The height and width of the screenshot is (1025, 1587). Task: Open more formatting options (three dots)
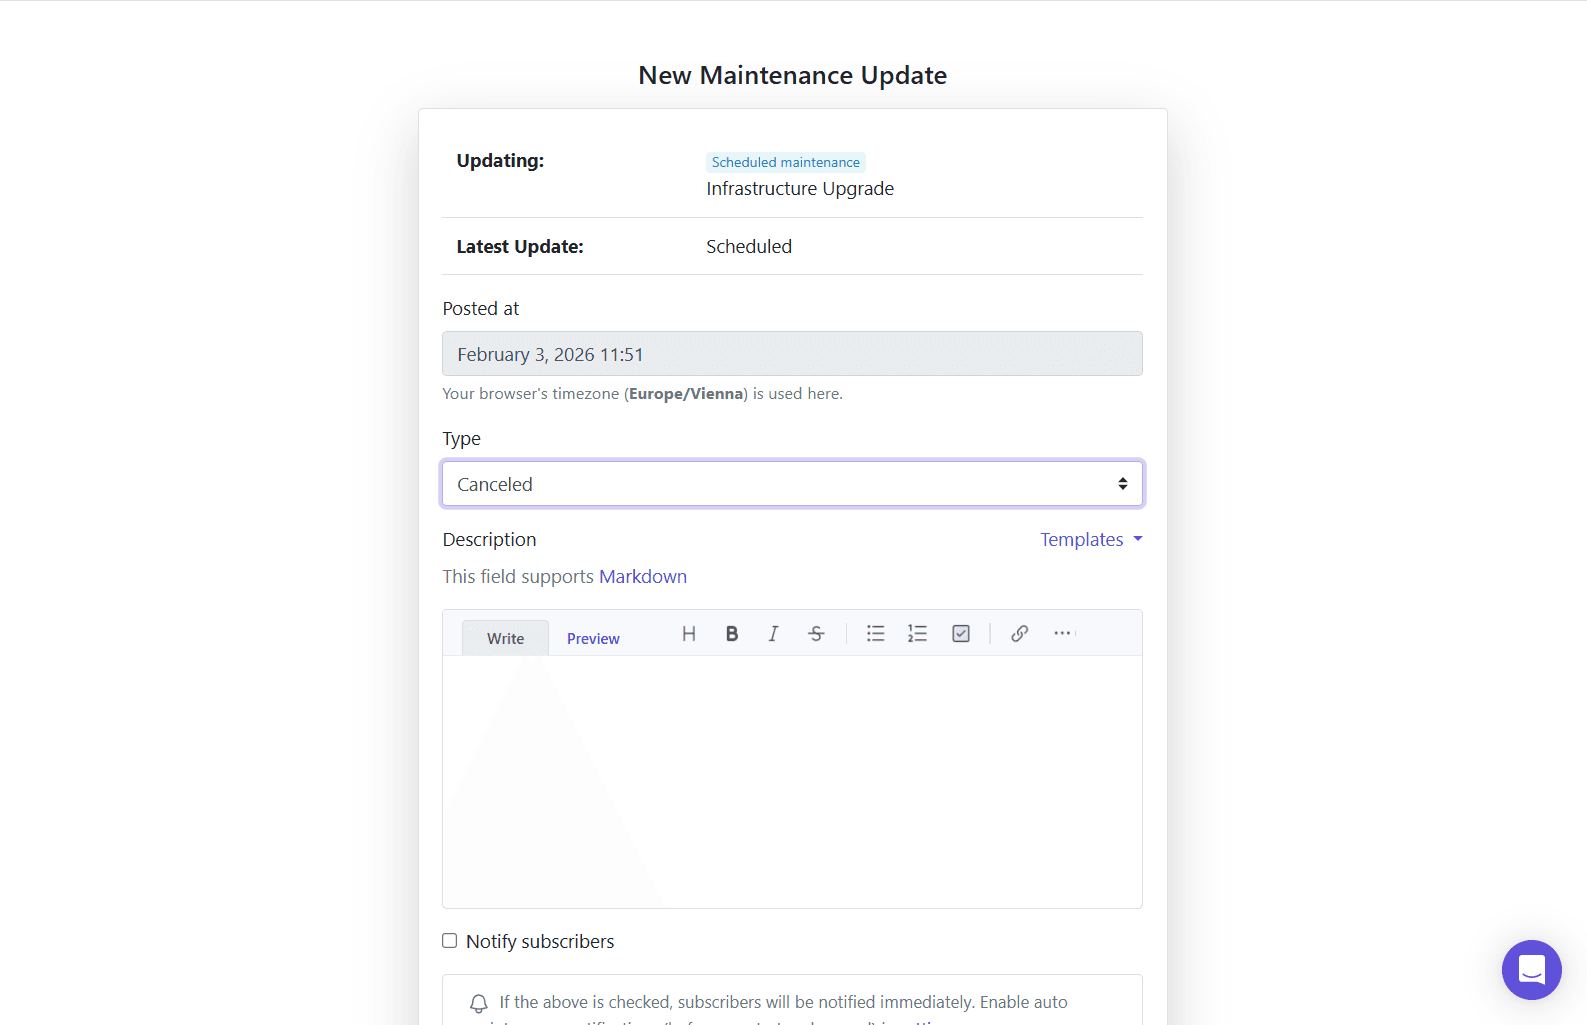point(1062,634)
